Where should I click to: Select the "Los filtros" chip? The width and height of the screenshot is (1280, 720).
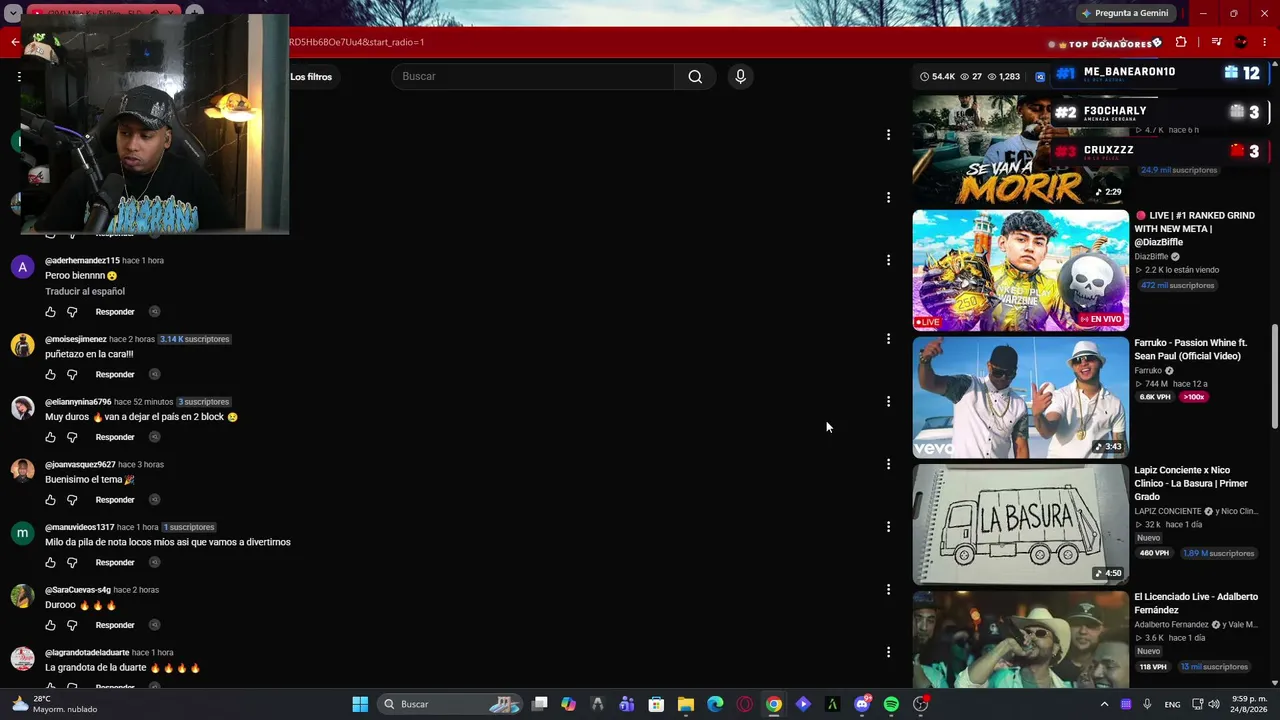[311, 77]
